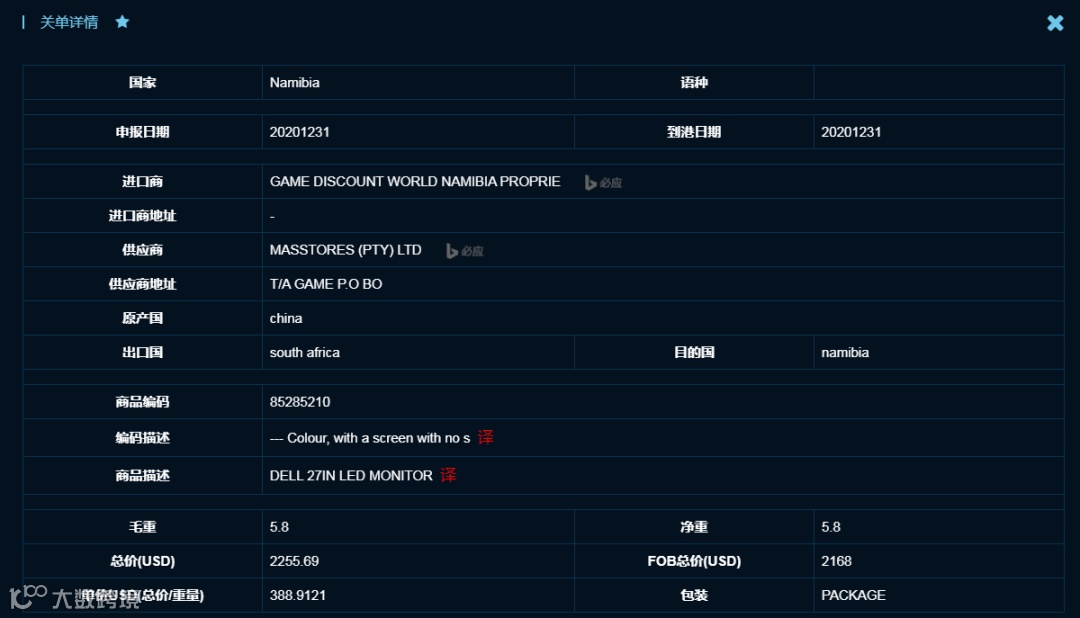Click the export country value south africa

click(x=304, y=352)
